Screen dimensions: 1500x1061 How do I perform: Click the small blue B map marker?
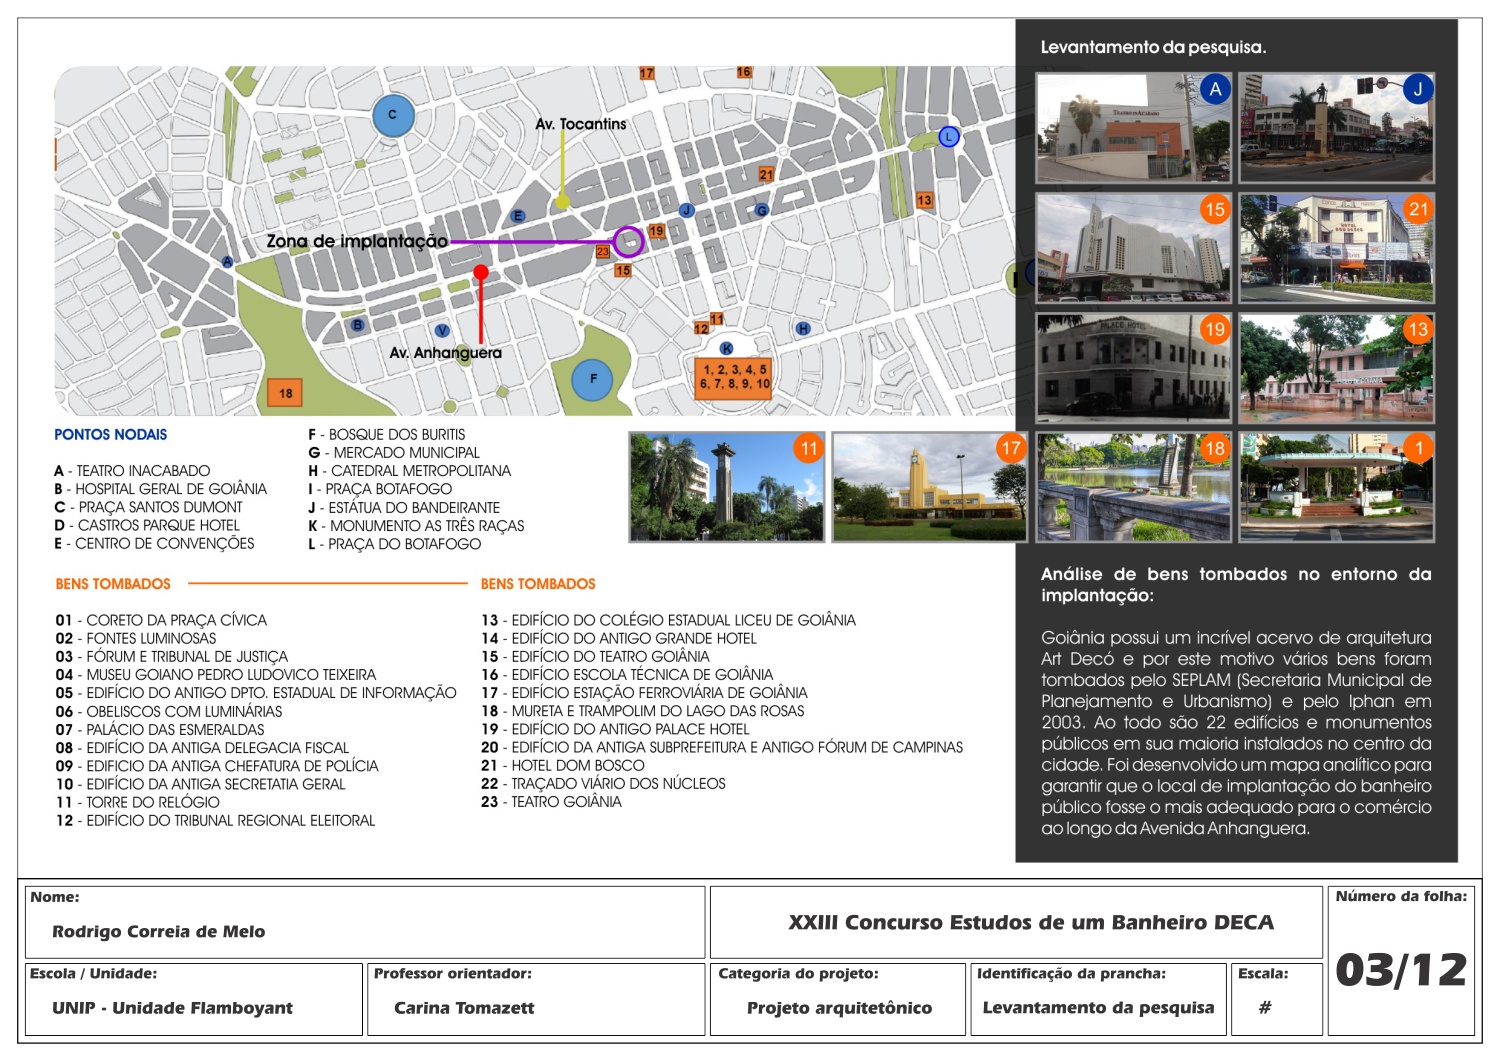(358, 325)
